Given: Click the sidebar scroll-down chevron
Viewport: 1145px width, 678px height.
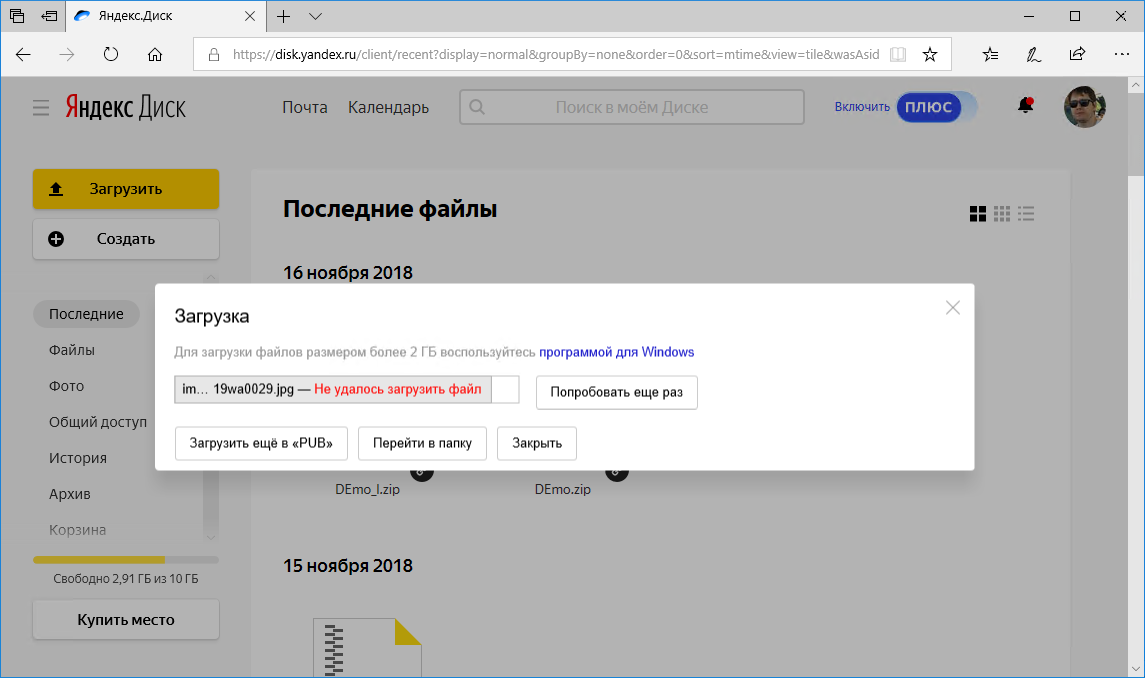Looking at the screenshot, I should click(211, 537).
